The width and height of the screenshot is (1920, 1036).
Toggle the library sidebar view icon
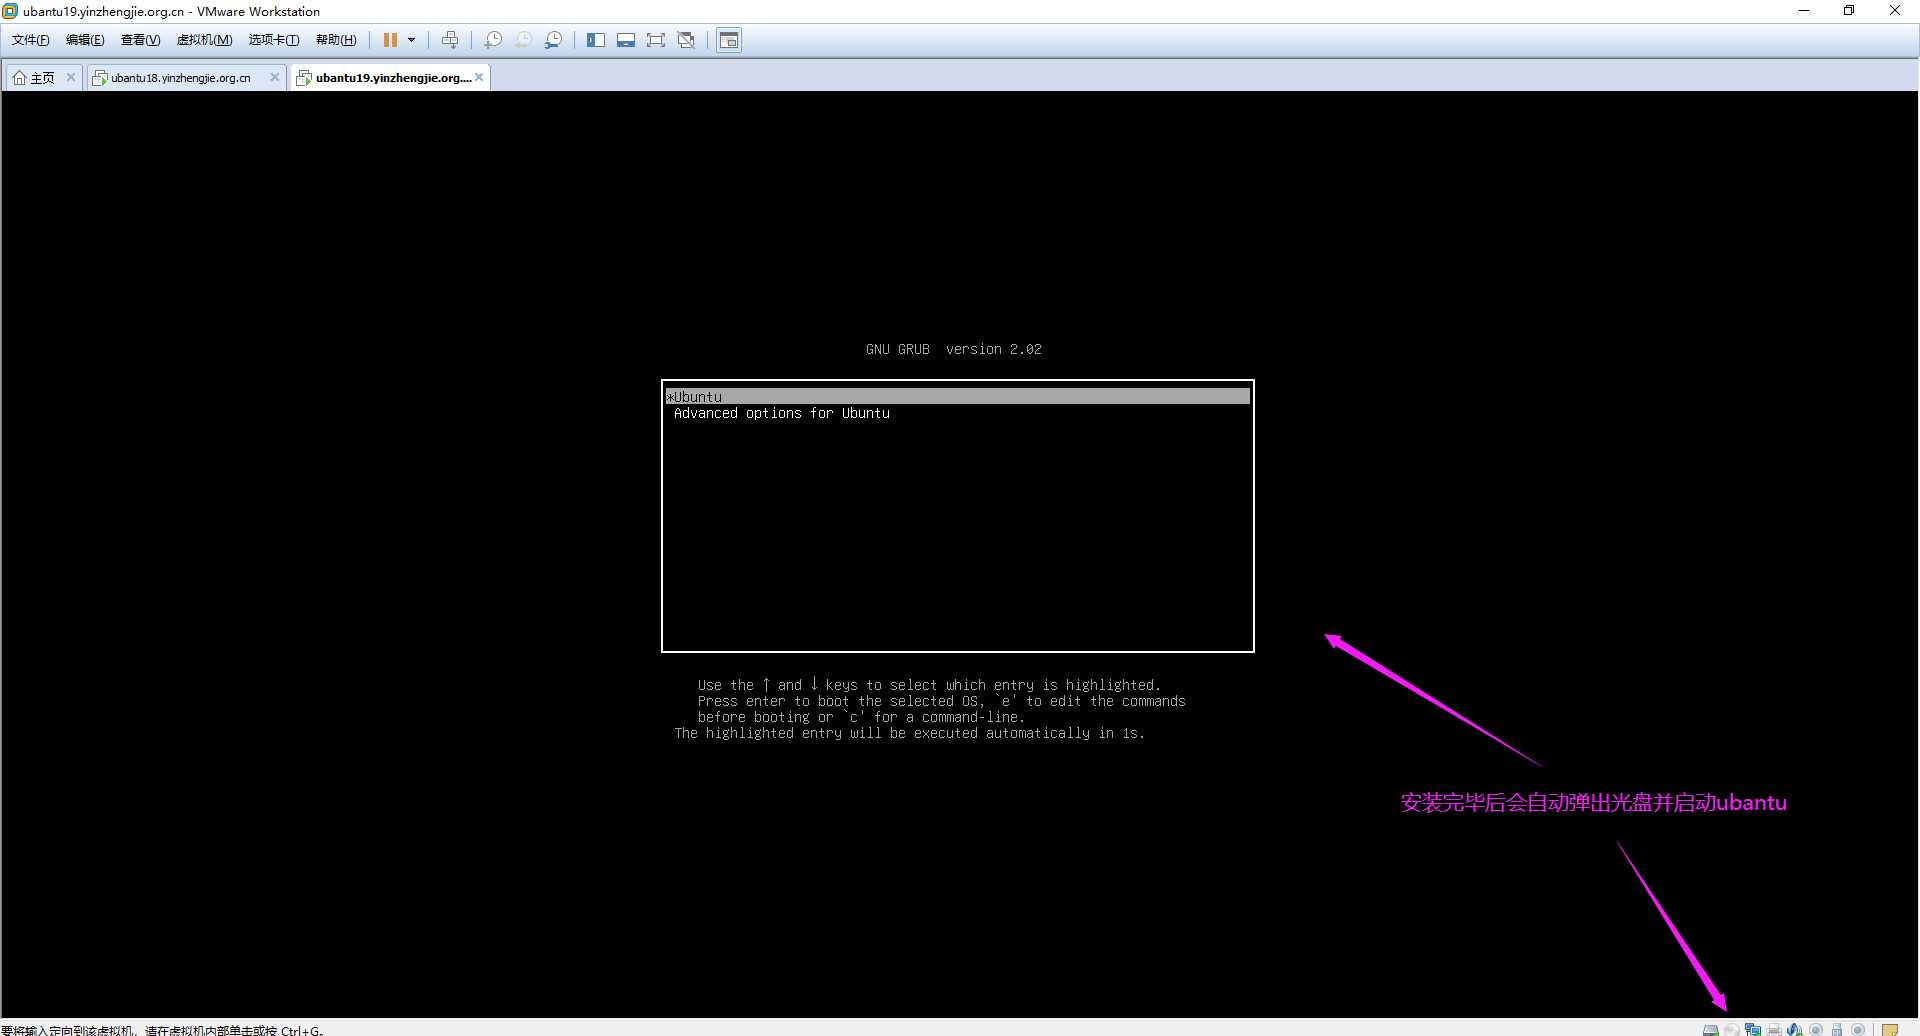[596, 40]
